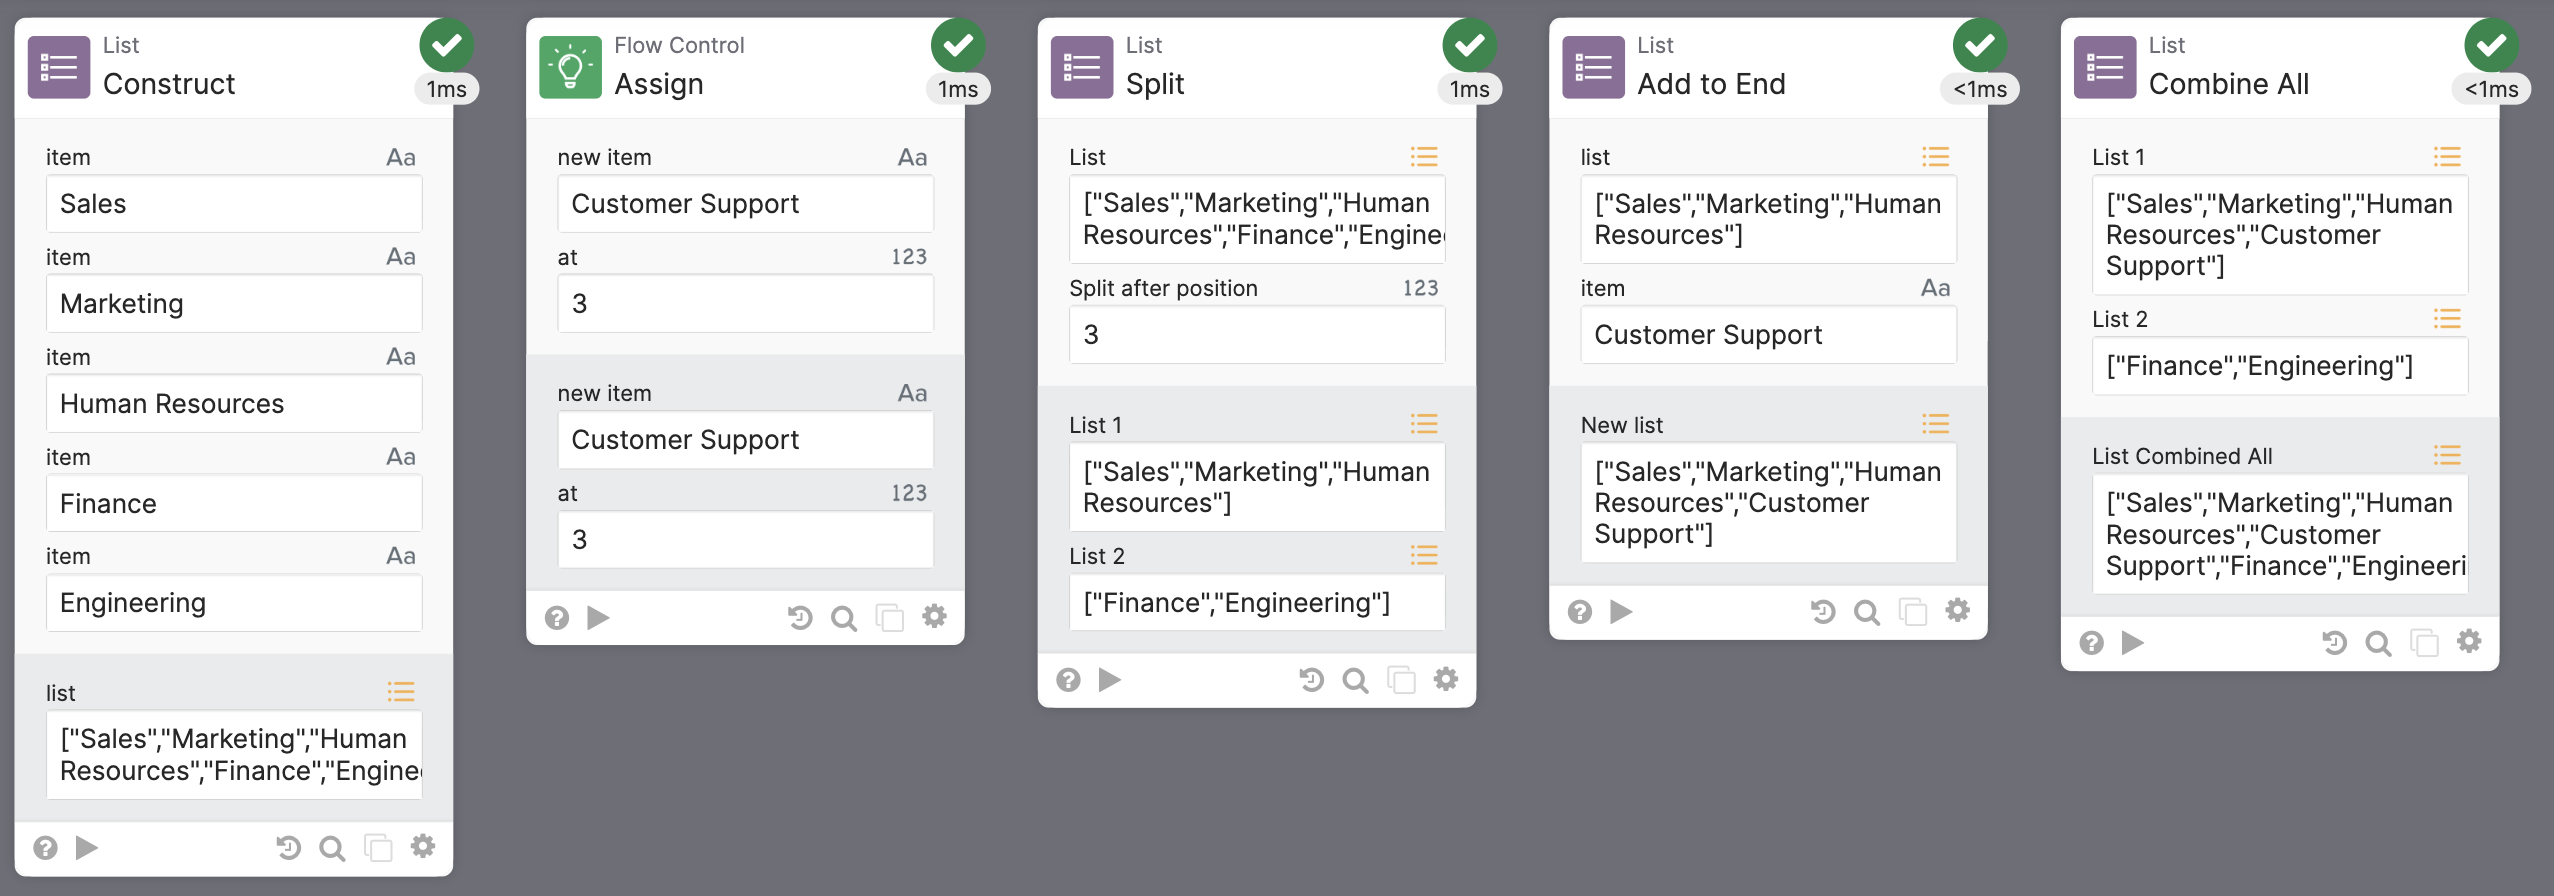This screenshot has width=2554, height=896.
Task: Click the Add to End card title
Action: point(1711,84)
